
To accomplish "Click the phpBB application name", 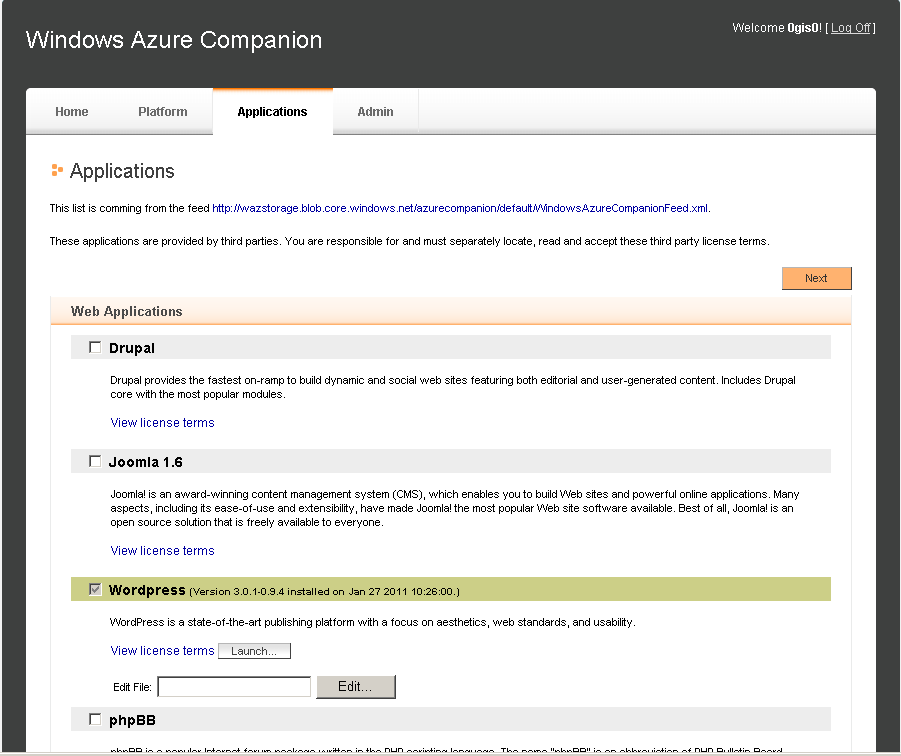I will point(132,720).
